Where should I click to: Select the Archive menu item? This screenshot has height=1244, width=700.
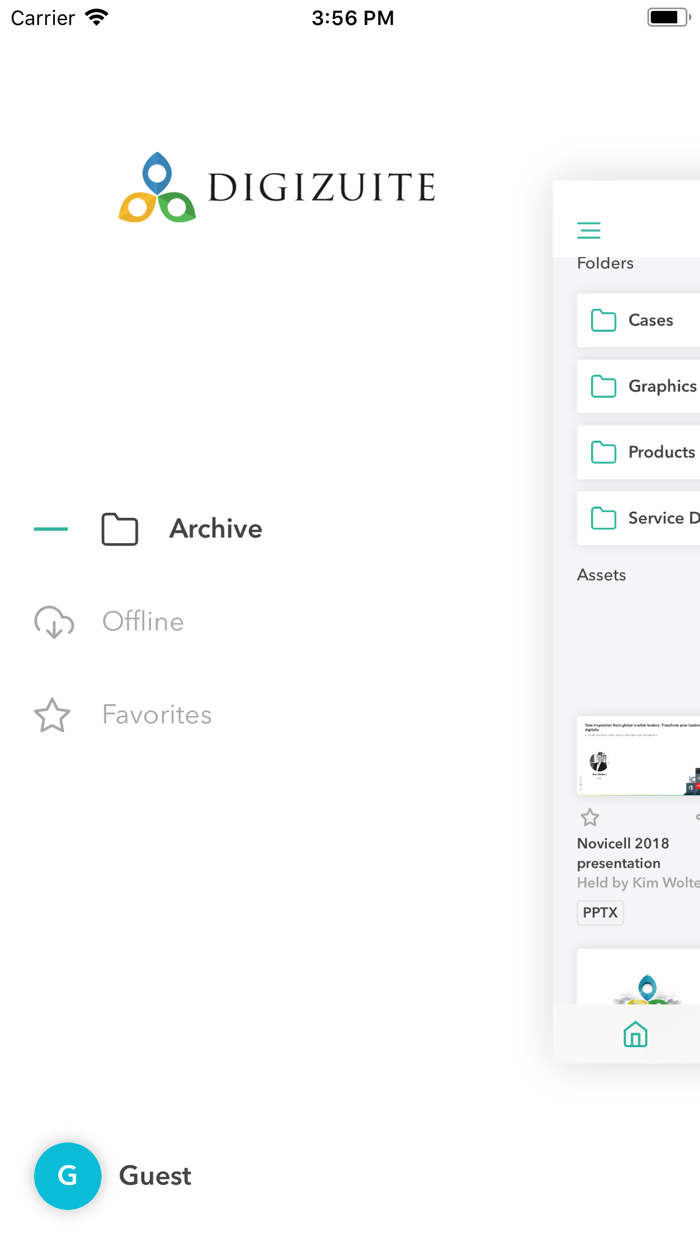pyautogui.click(x=215, y=529)
